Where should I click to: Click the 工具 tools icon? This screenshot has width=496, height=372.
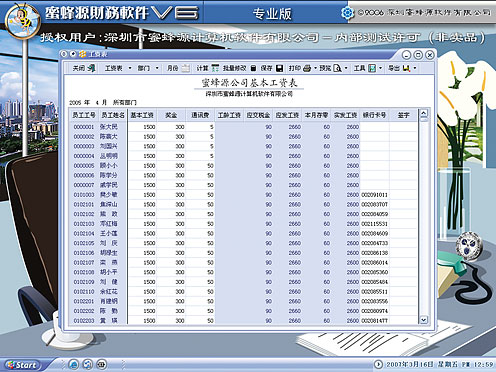[372, 68]
